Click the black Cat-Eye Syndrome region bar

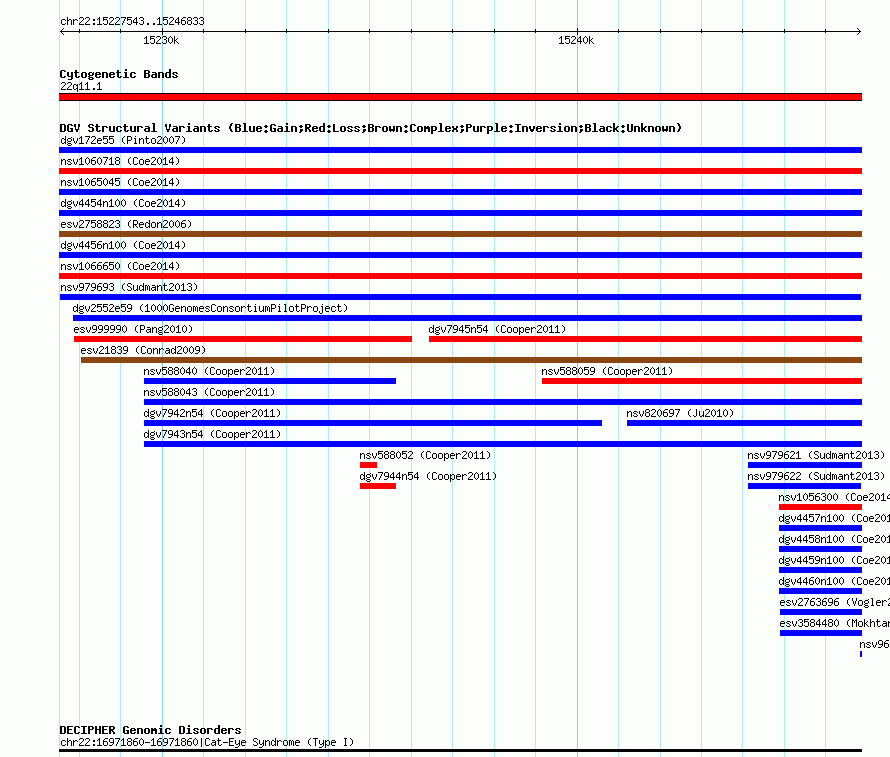pyautogui.click(x=460, y=751)
